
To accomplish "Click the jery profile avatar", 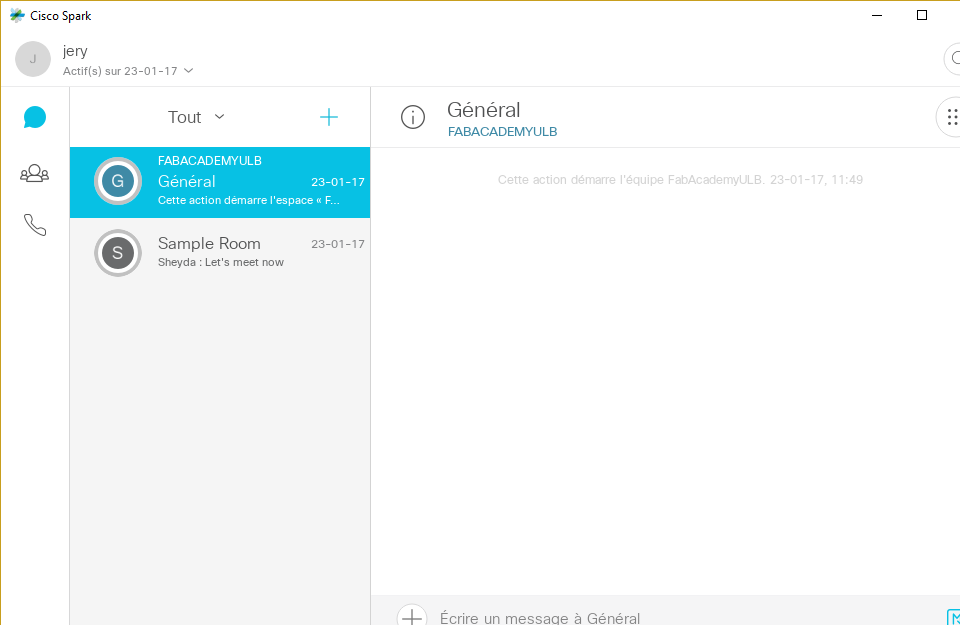I will [33, 59].
